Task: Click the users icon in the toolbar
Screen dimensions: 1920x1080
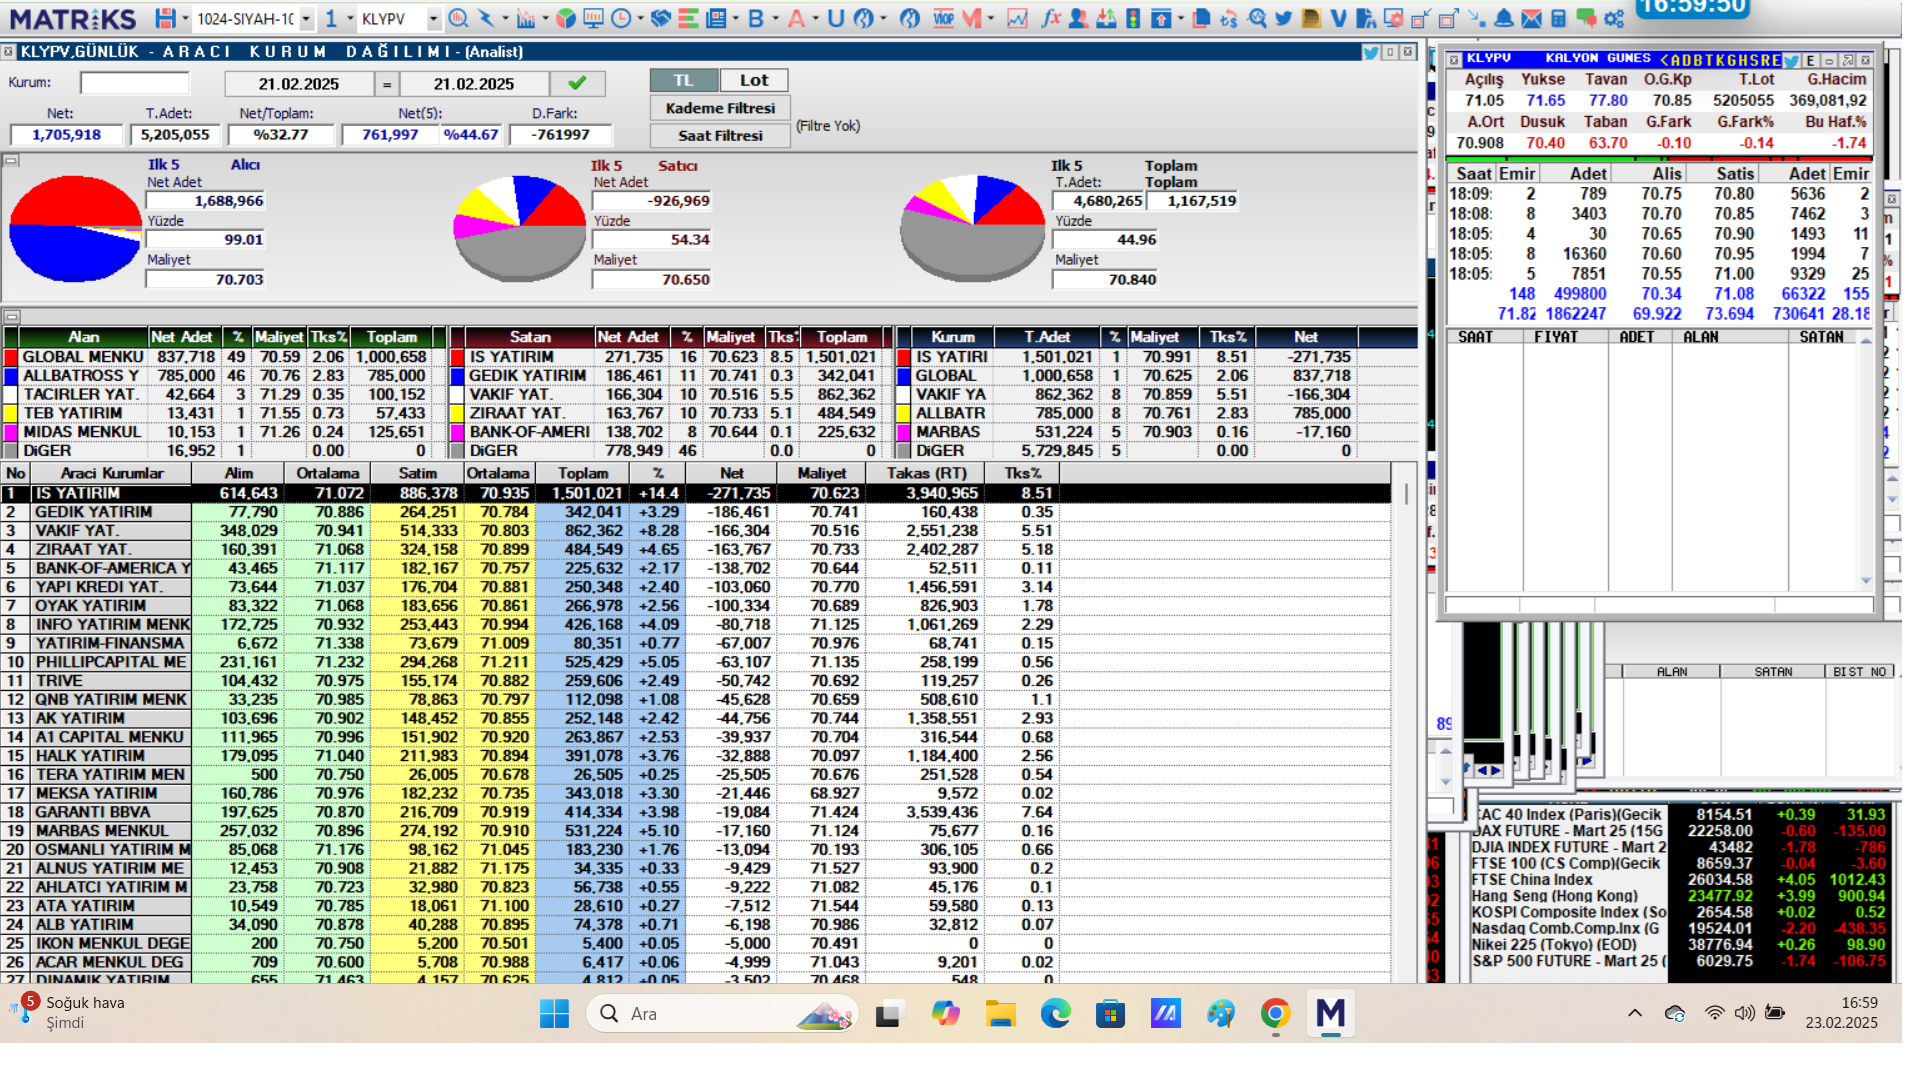Action: click(x=1078, y=19)
